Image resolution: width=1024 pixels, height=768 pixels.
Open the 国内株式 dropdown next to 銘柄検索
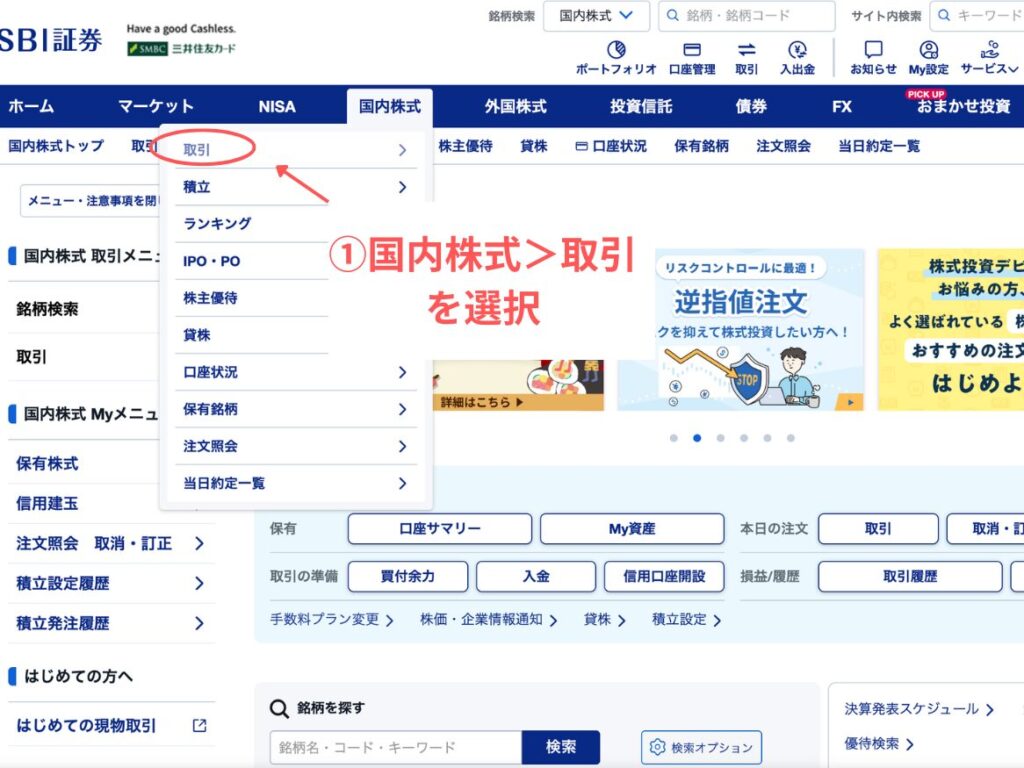click(596, 16)
